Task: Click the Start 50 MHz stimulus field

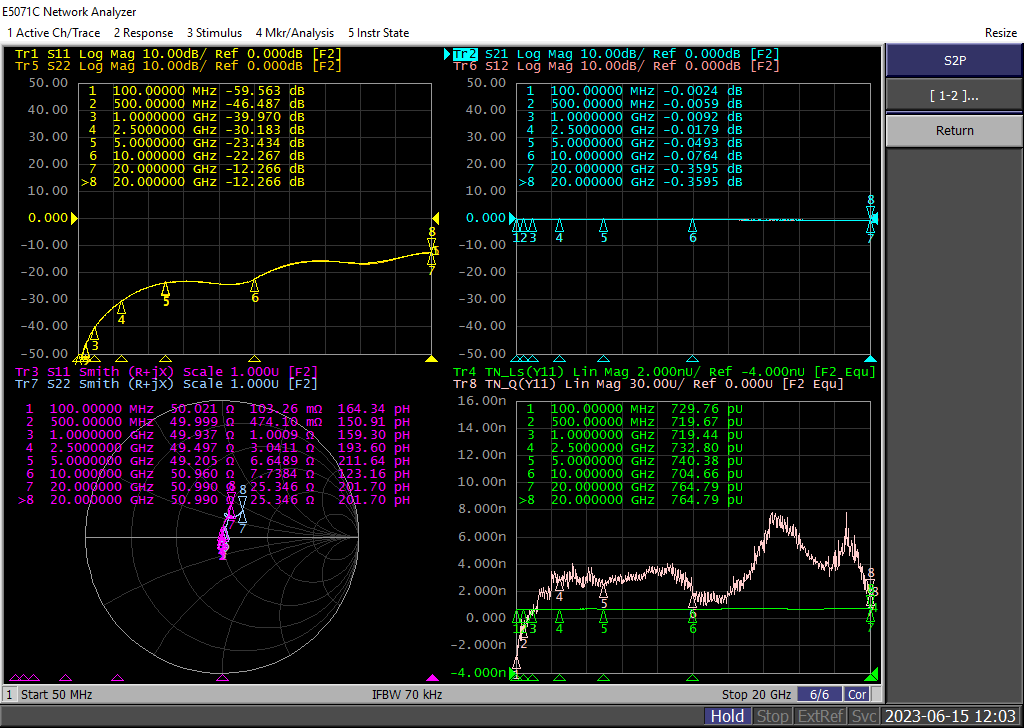Action: (x=56, y=694)
